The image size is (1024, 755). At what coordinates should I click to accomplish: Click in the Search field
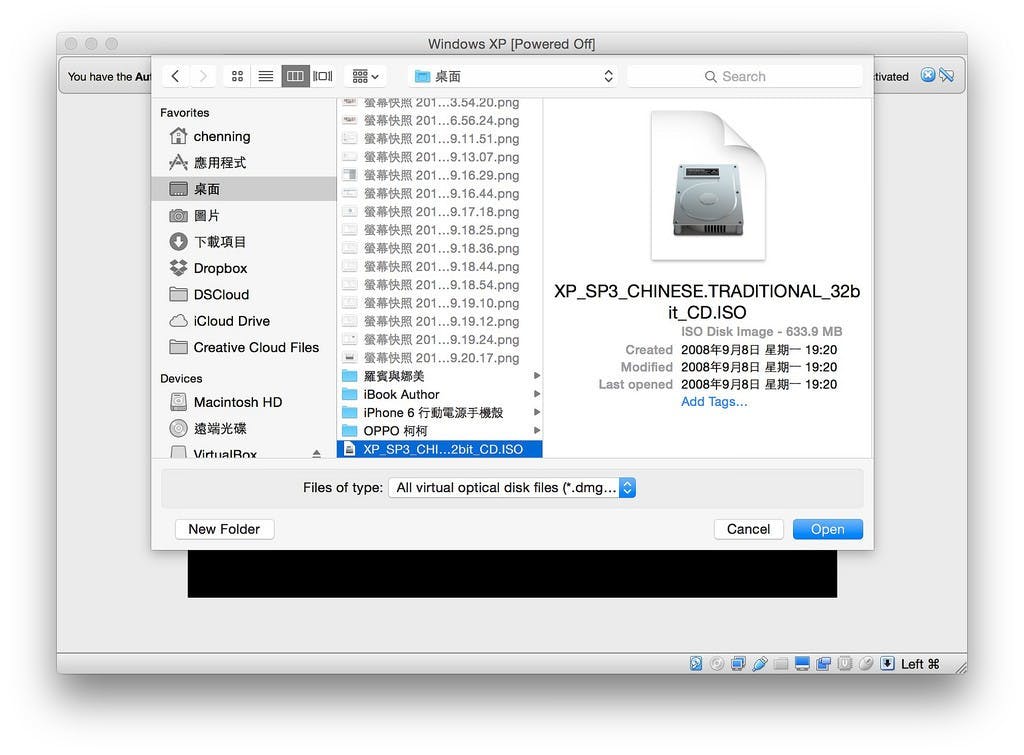744,76
